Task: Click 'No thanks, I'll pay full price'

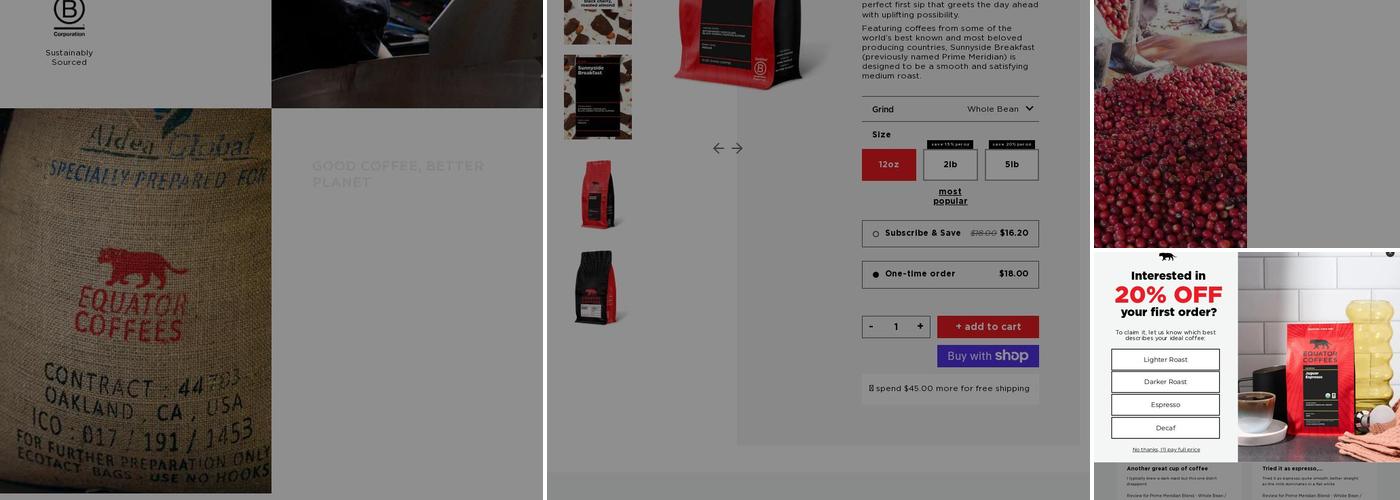Action: pyautogui.click(x=1166, y=449)
